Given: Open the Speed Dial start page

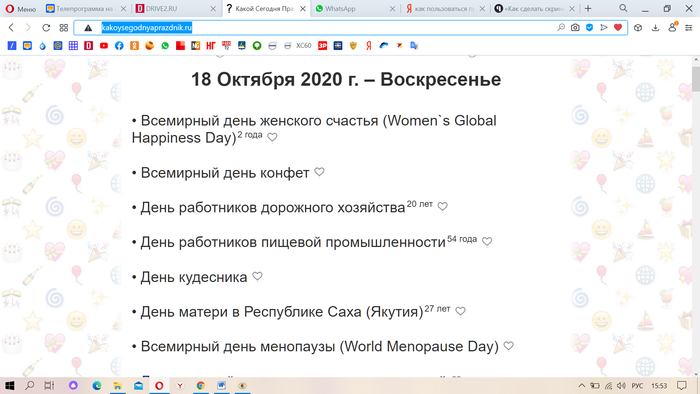Looking at the screenshot, I should 63,28.
